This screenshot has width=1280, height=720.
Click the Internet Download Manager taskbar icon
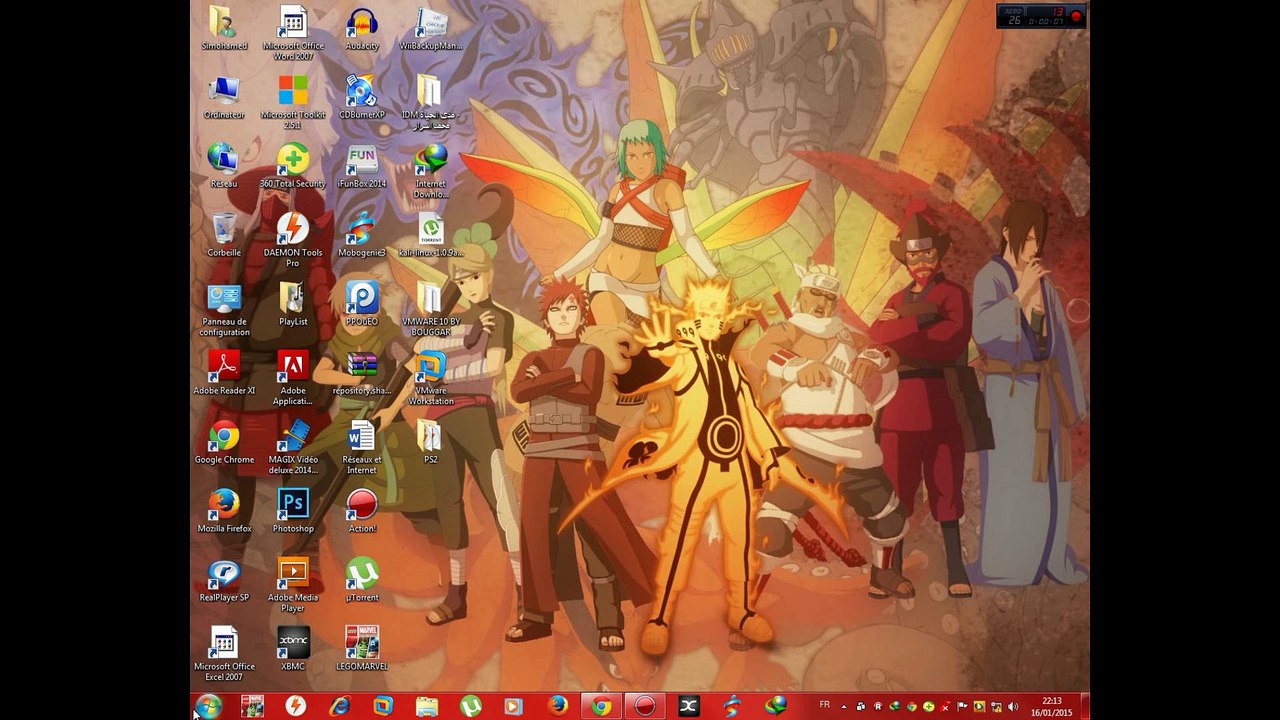click(x=776, y=706)
